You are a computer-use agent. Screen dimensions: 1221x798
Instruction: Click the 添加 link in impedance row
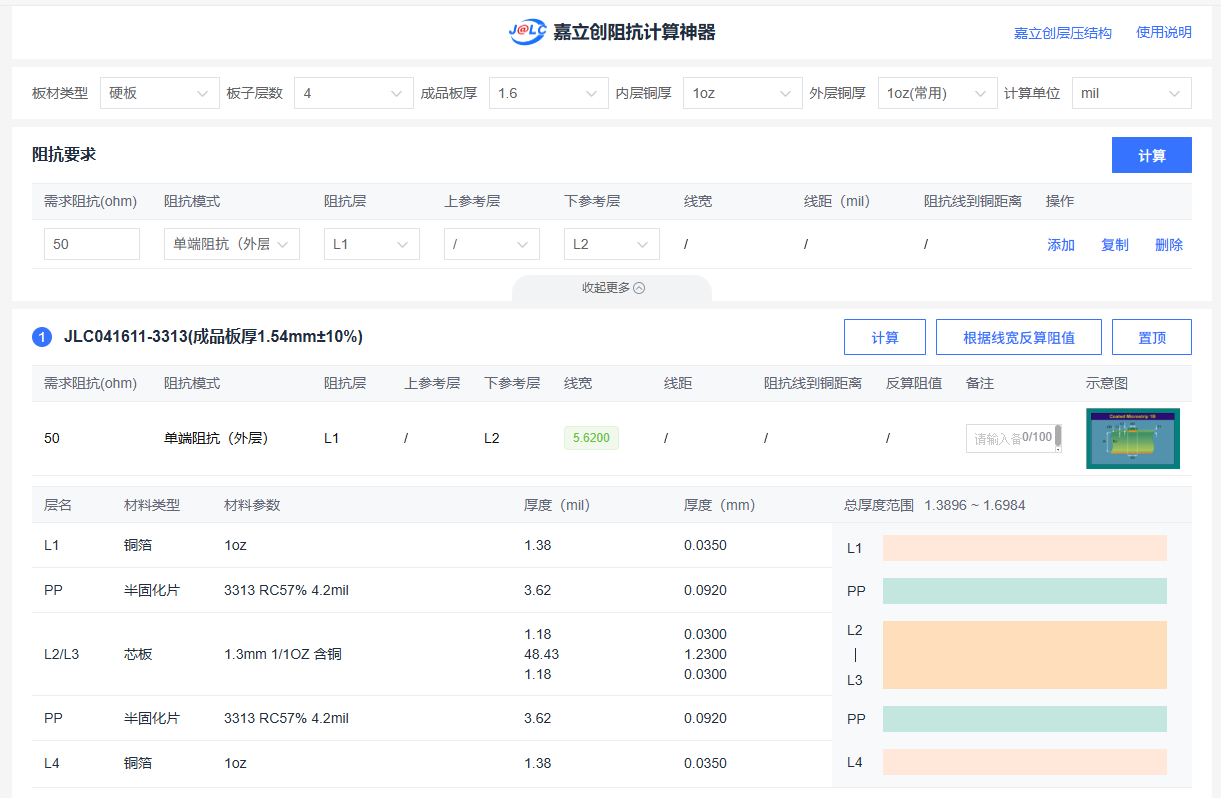coord(1061,245)
